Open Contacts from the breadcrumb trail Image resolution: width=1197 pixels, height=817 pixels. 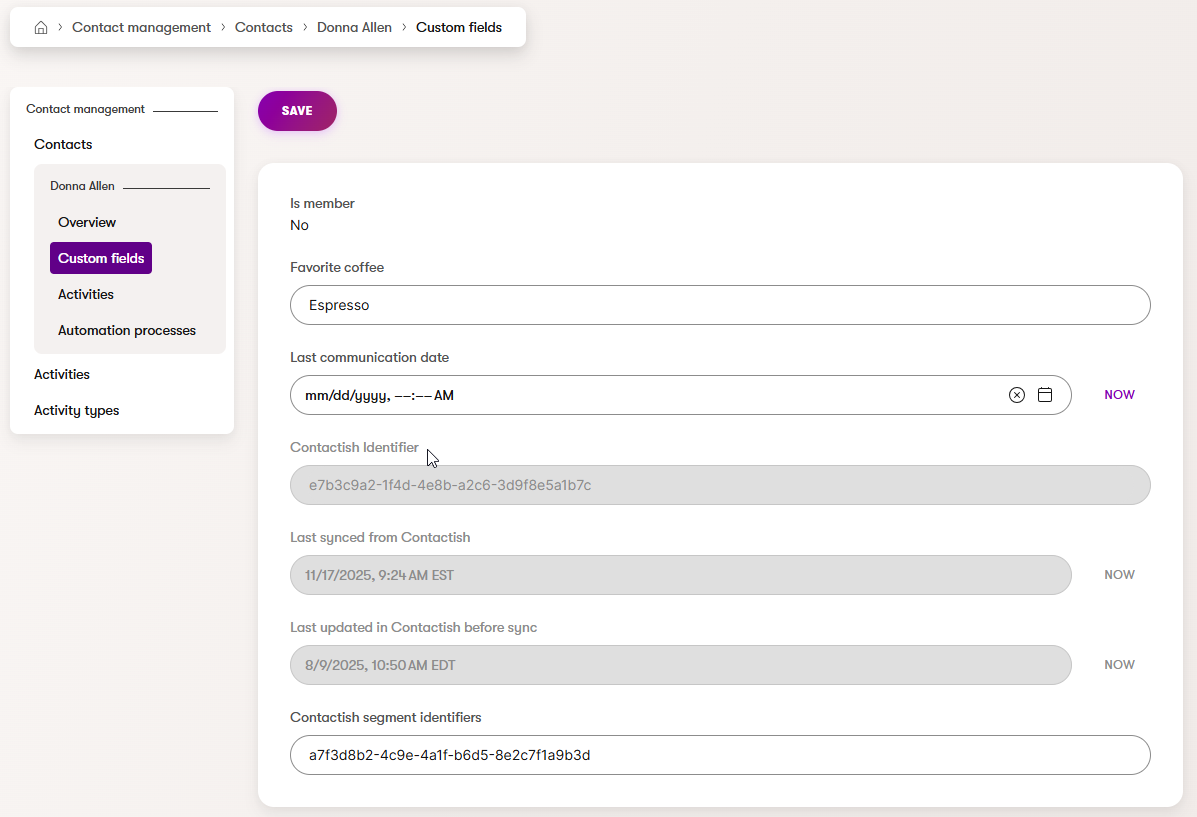pyautogui.click(x=263, y=27)
